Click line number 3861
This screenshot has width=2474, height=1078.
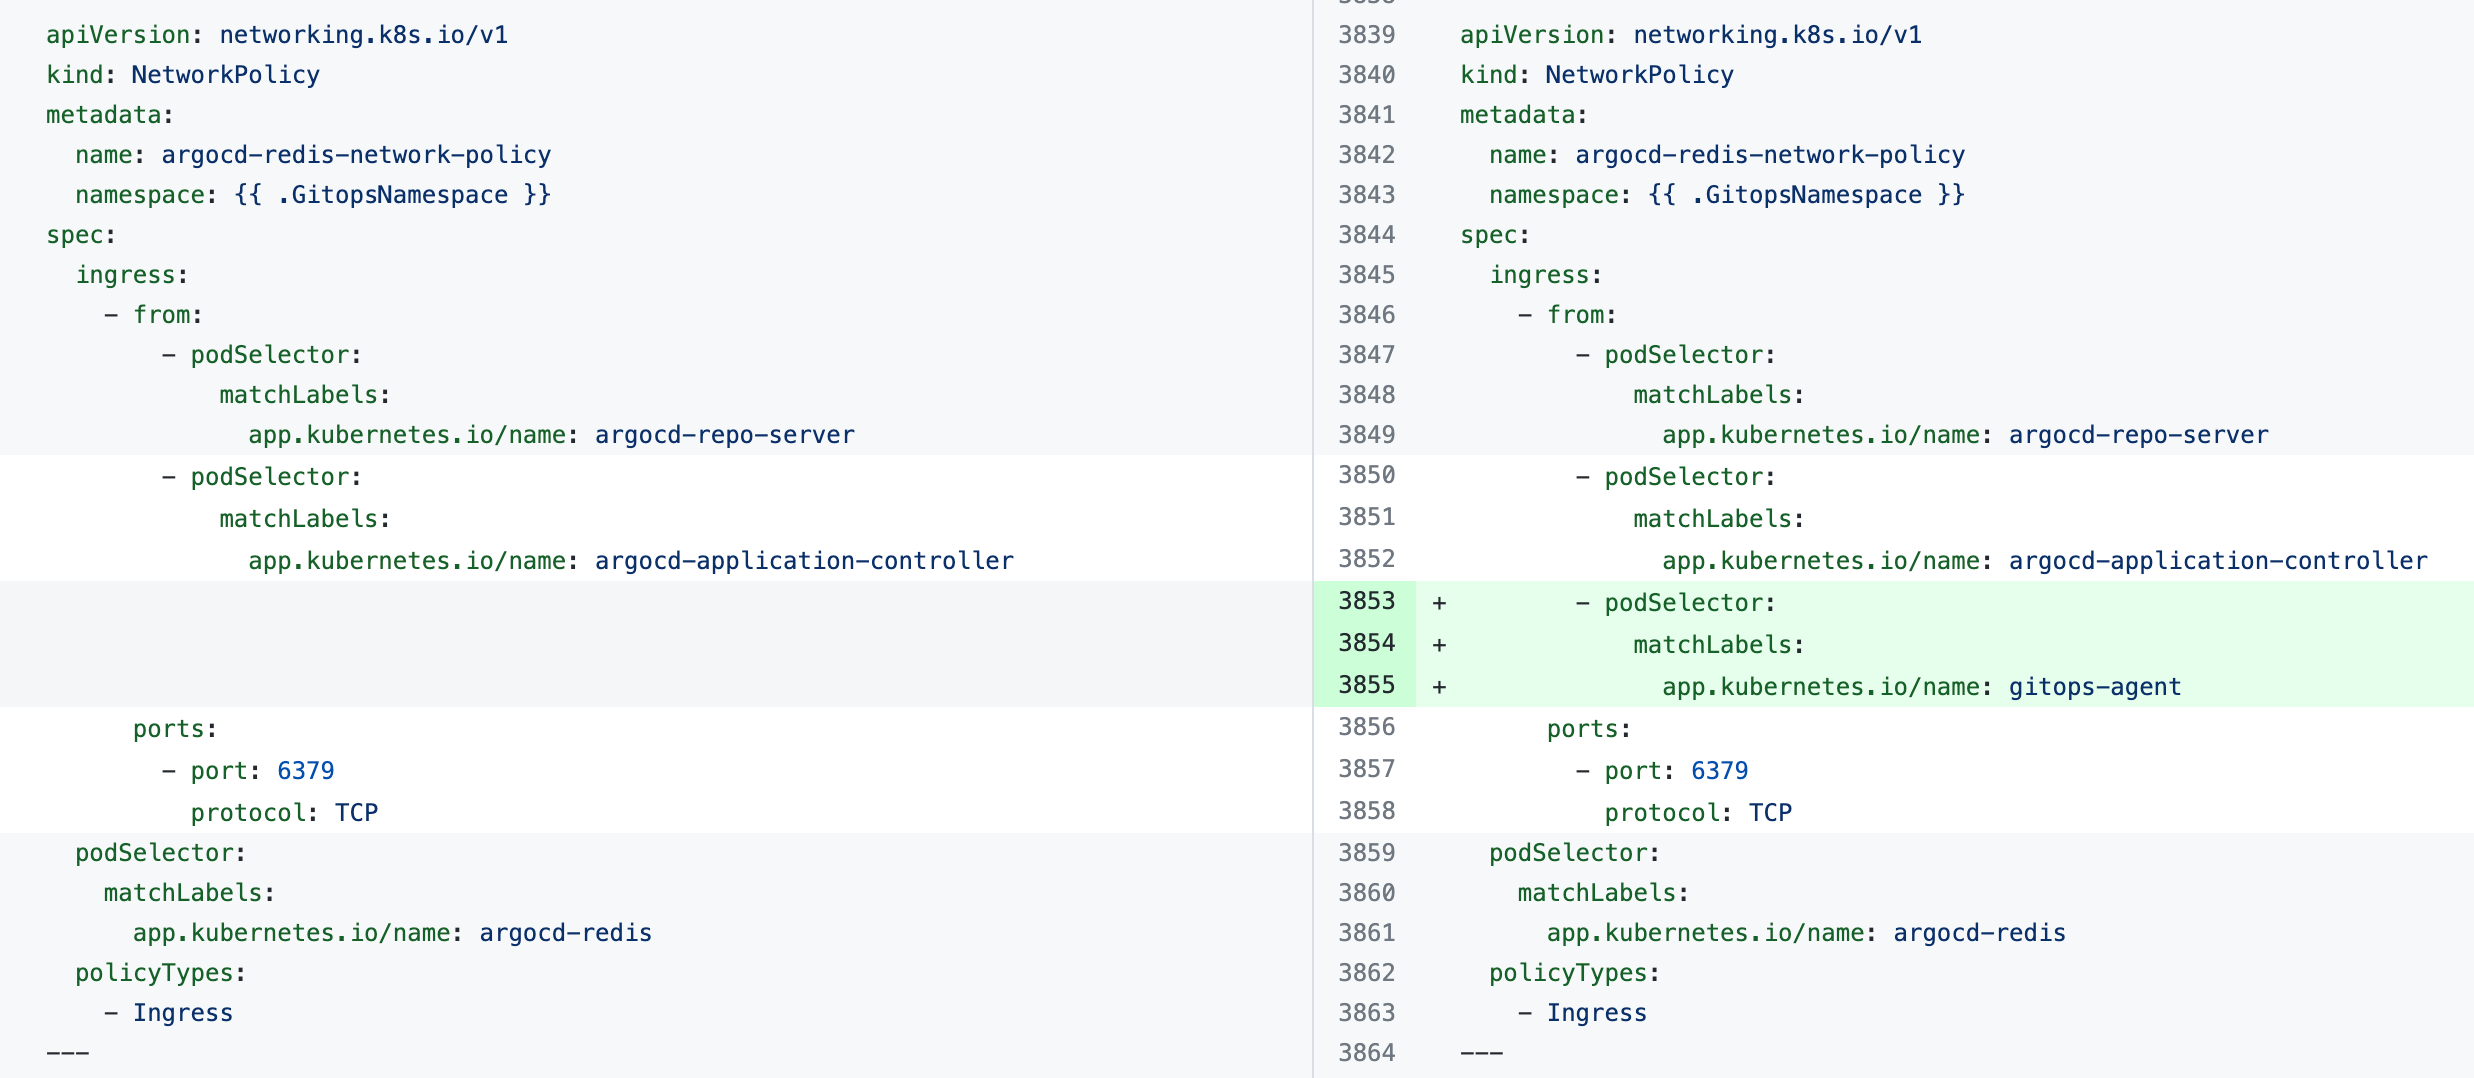pyautogui.click(x=1366, y=933)
